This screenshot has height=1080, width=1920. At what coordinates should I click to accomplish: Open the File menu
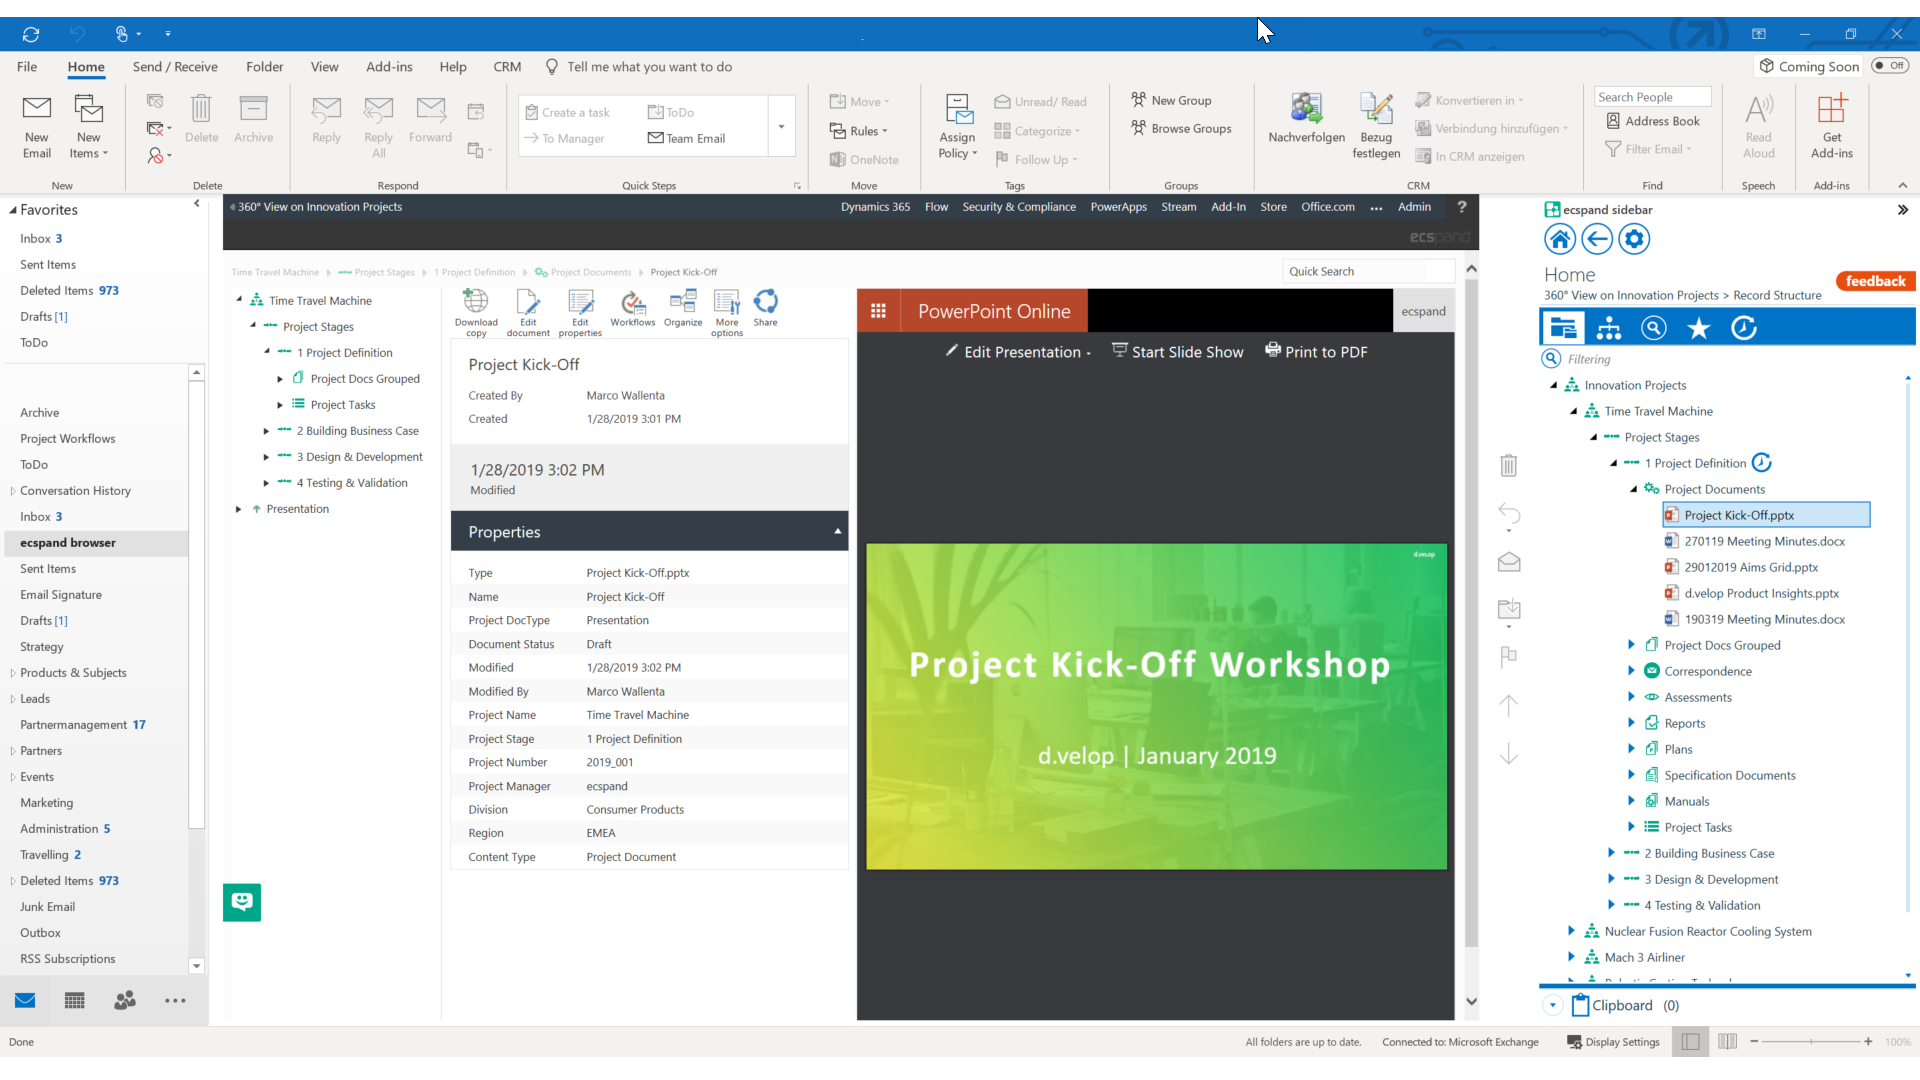27,67
